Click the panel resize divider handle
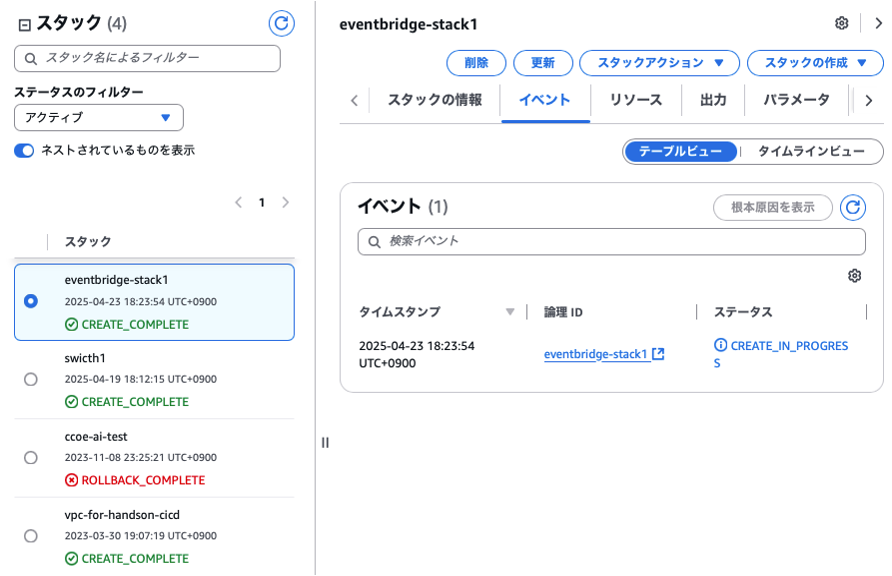The width and height of the screenshot is (892, 576). (x=325, y=442)
